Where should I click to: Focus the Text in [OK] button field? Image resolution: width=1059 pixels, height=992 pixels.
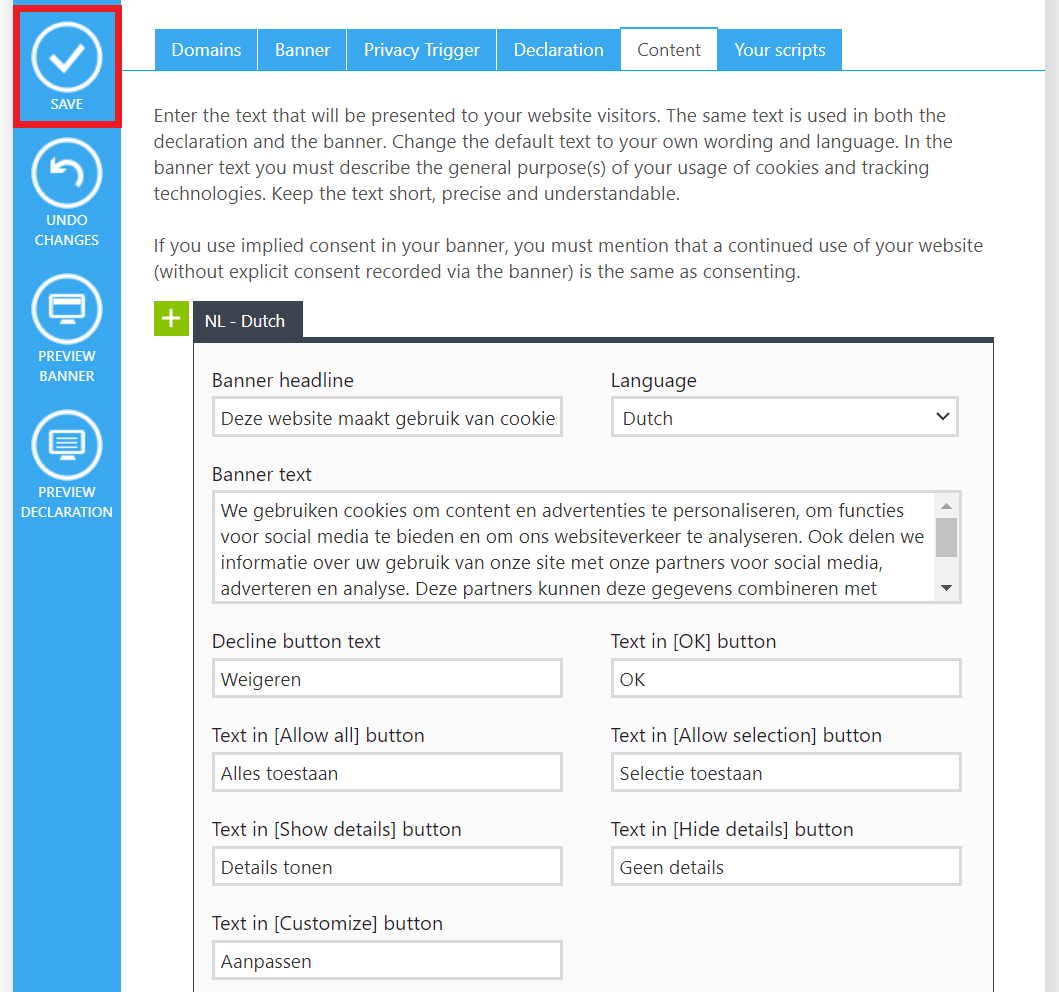pos(785,679)
